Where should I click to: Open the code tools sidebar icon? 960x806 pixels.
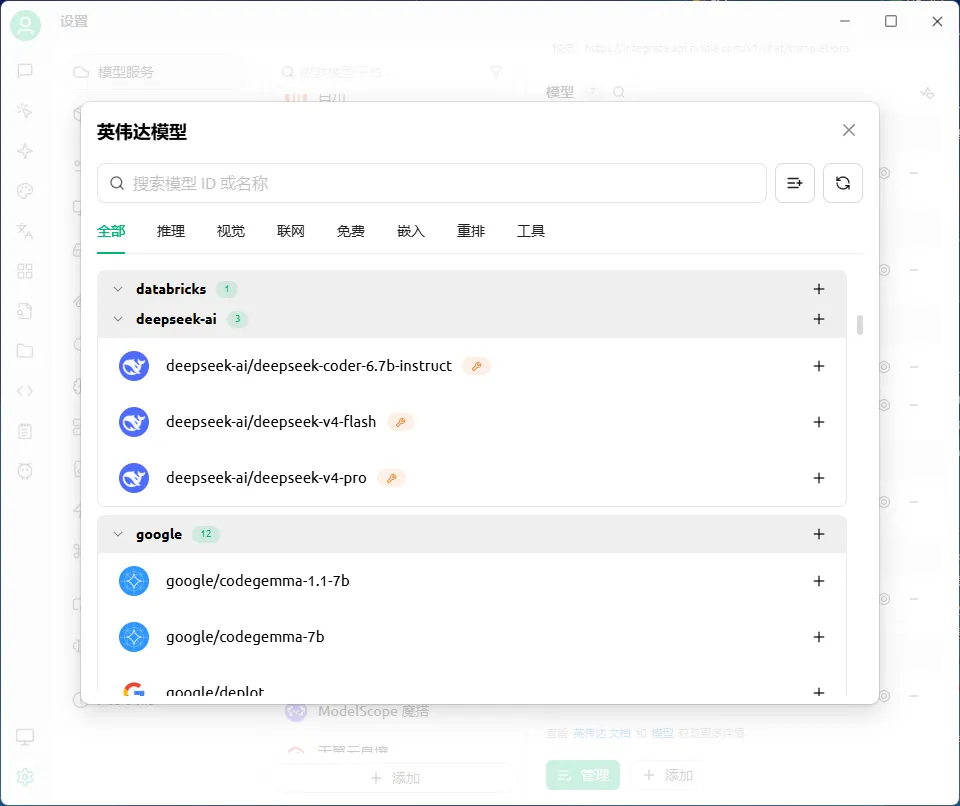point(25,391)
